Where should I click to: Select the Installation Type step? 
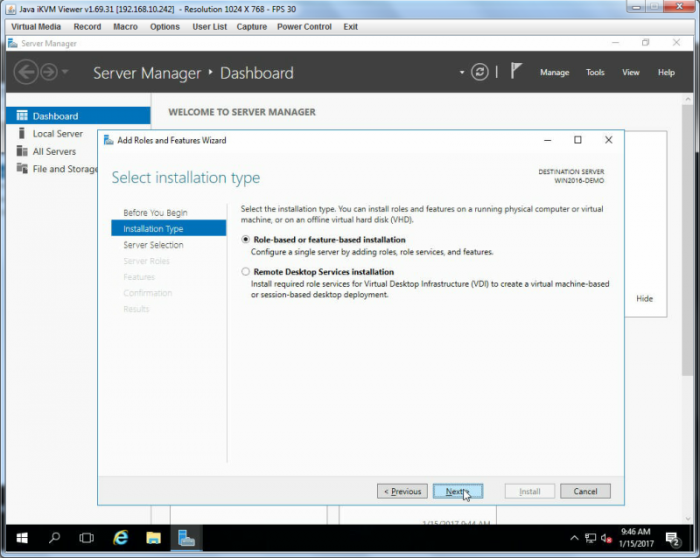(x=168, y=229)
